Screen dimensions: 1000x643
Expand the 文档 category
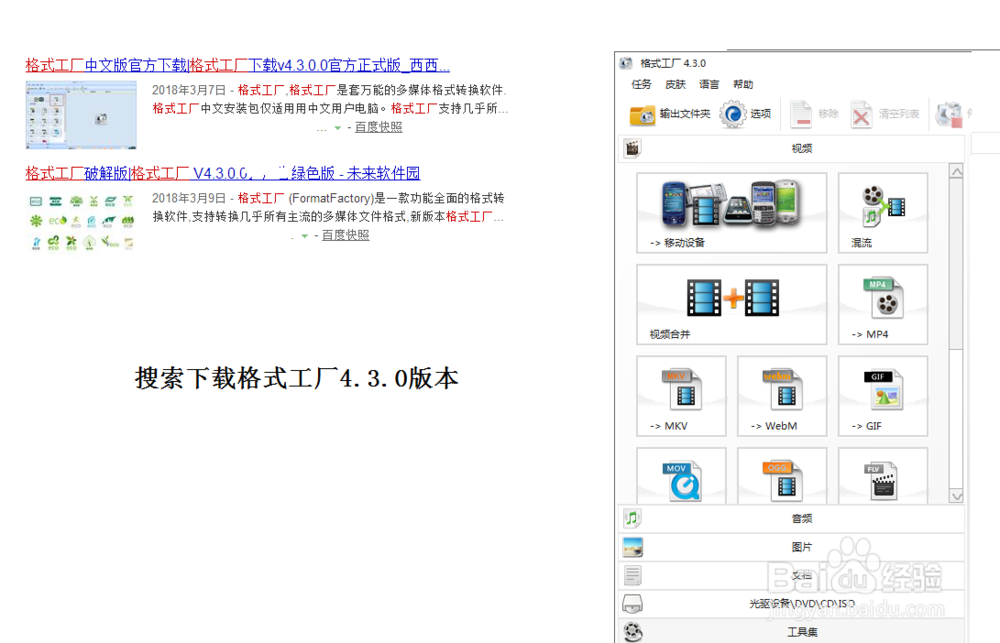791,575
